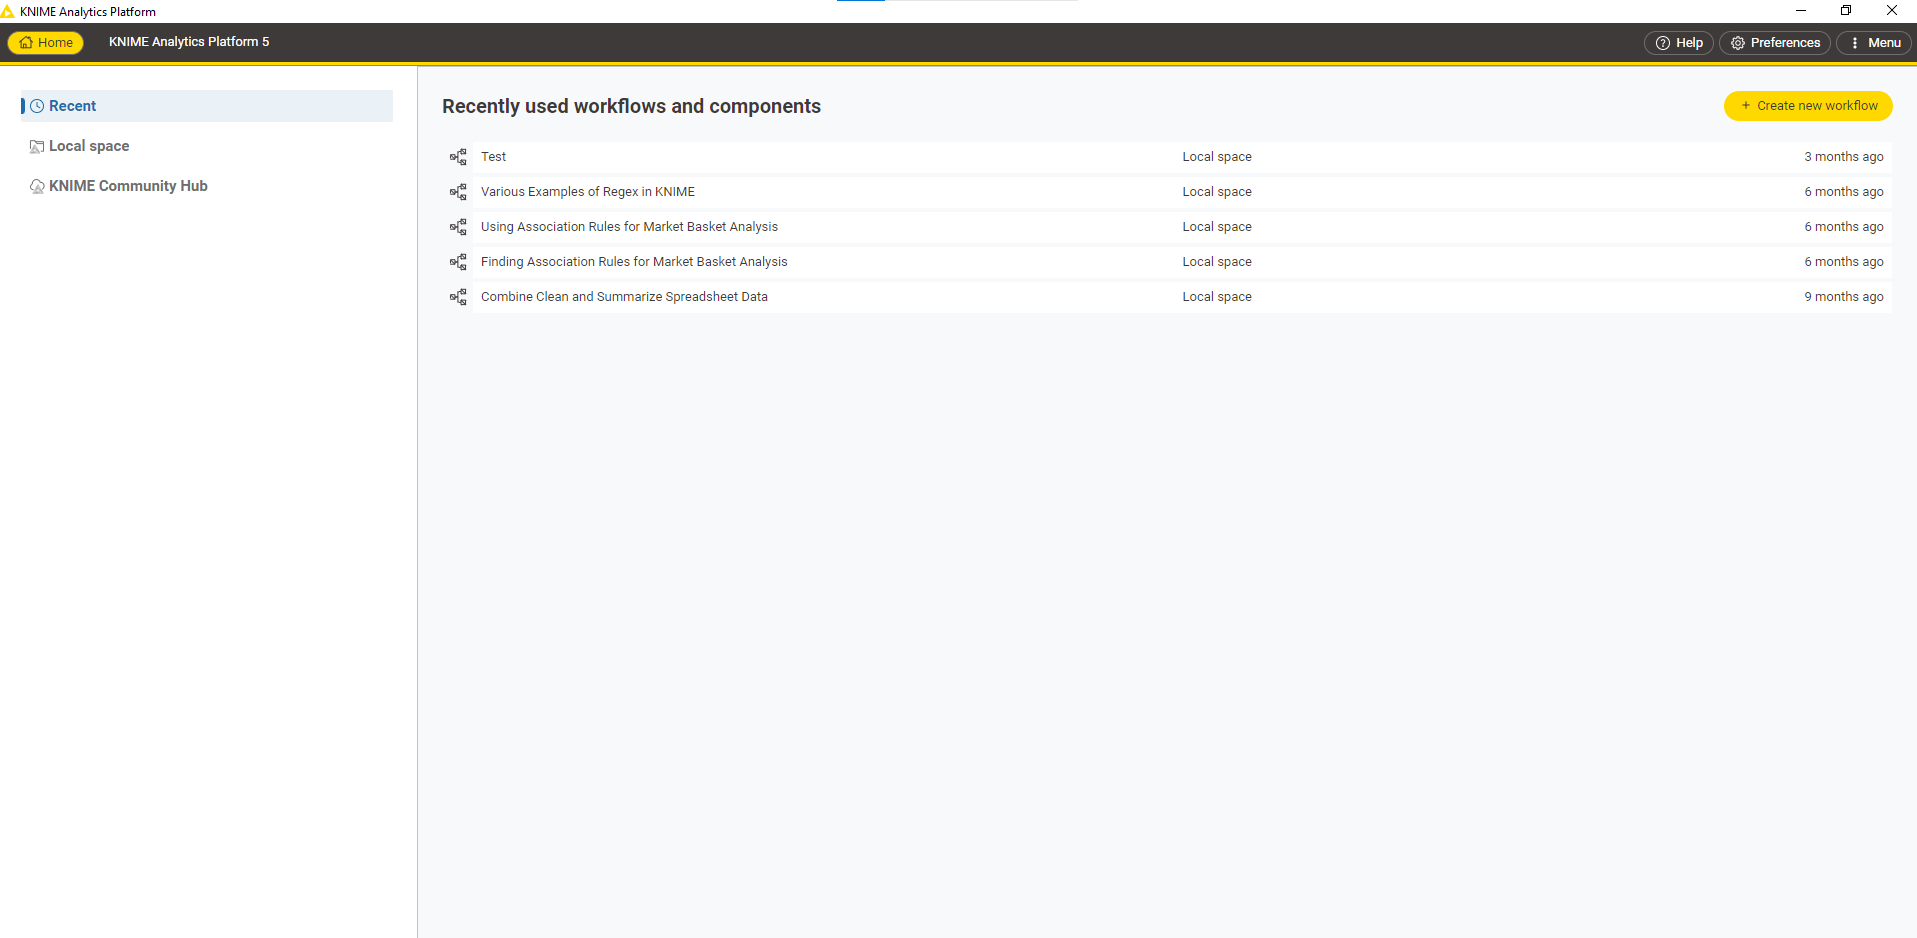Select Recent in the sidebar
The height and width of the screenshot is (938, 1917).
pyautogui.click(x=207, y=106)
